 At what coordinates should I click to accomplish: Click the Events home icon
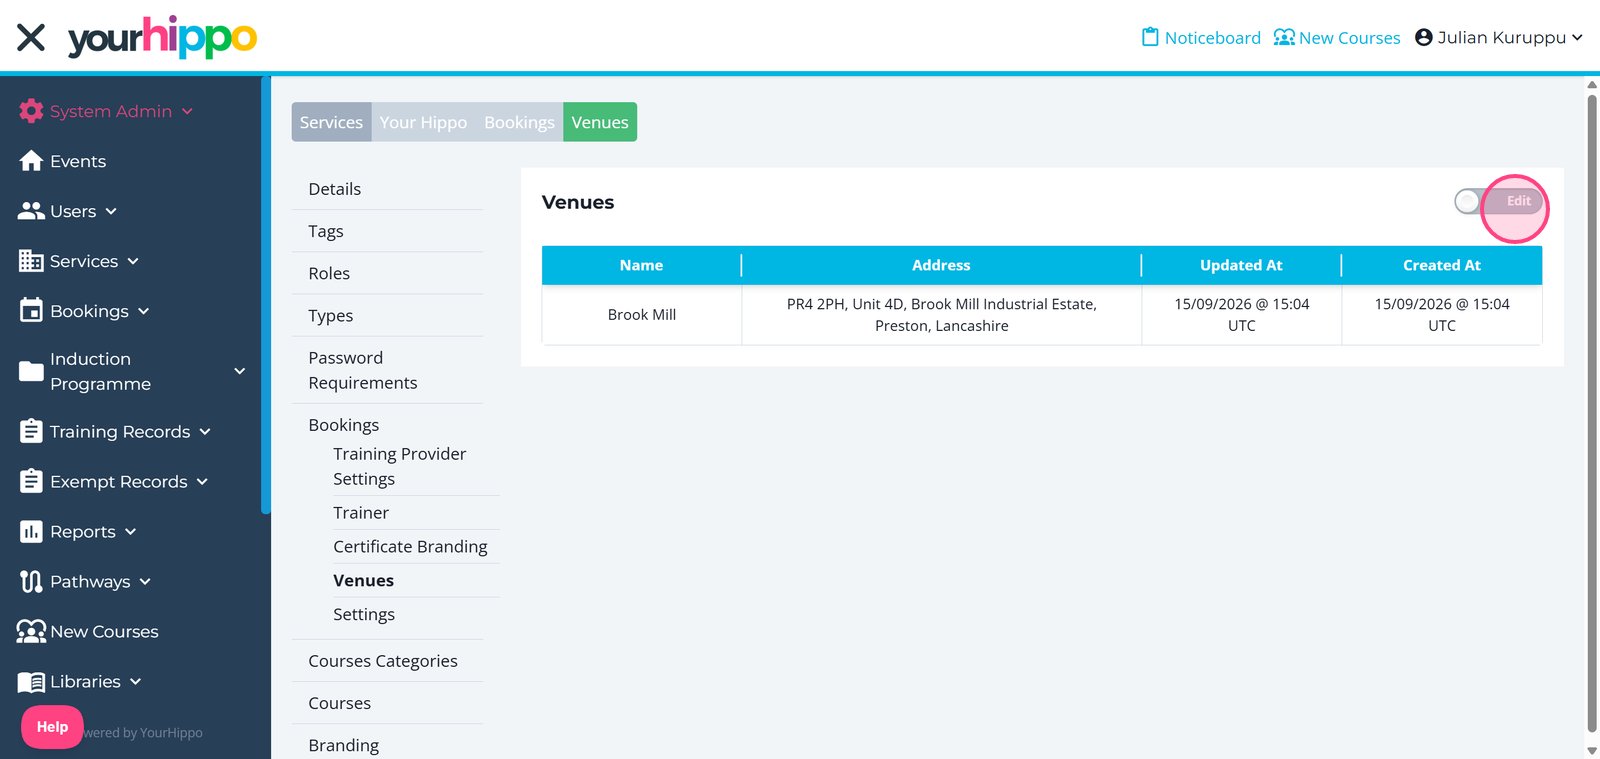click(x=31, y=161)
